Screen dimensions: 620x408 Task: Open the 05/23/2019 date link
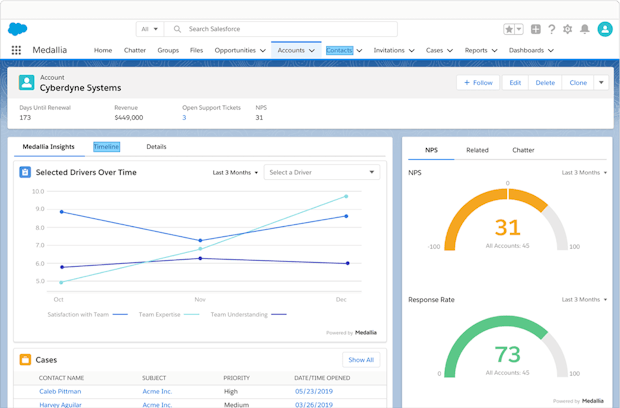coord(314,391)
